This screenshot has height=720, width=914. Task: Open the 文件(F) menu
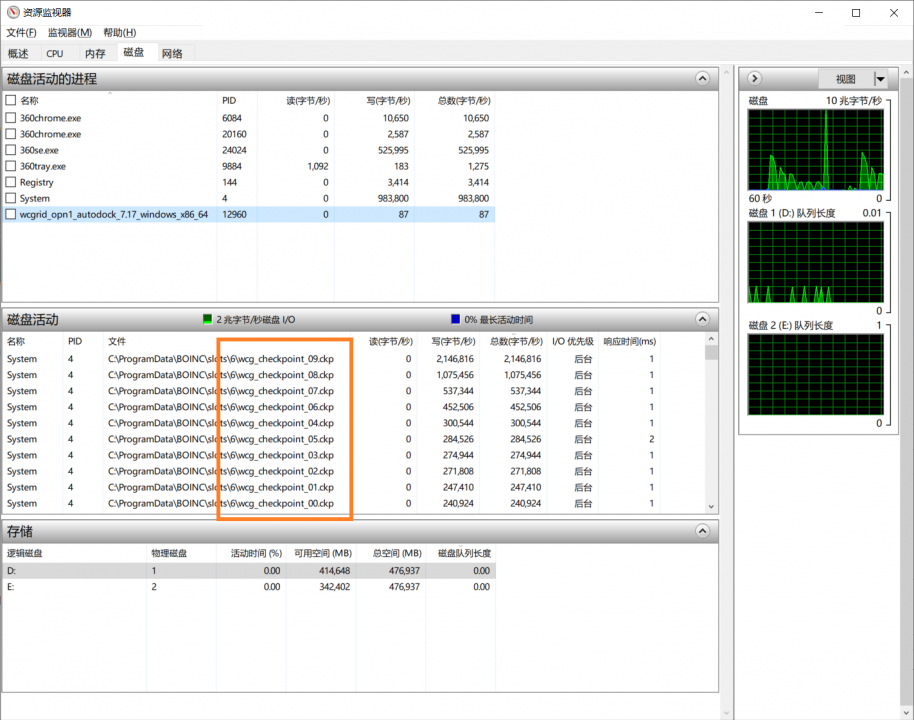22,33
